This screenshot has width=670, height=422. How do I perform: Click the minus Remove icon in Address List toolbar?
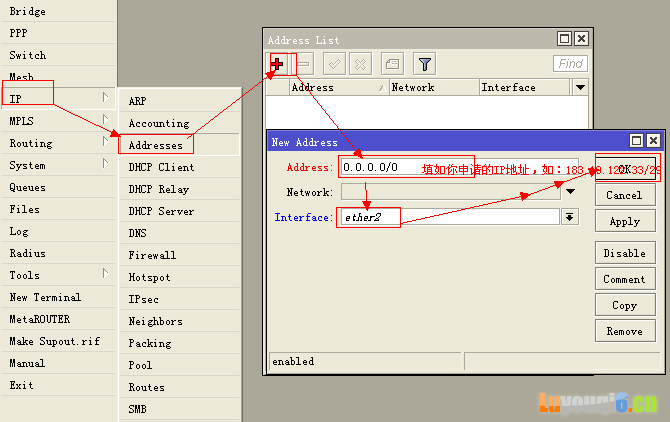click(x=303, y=64)
